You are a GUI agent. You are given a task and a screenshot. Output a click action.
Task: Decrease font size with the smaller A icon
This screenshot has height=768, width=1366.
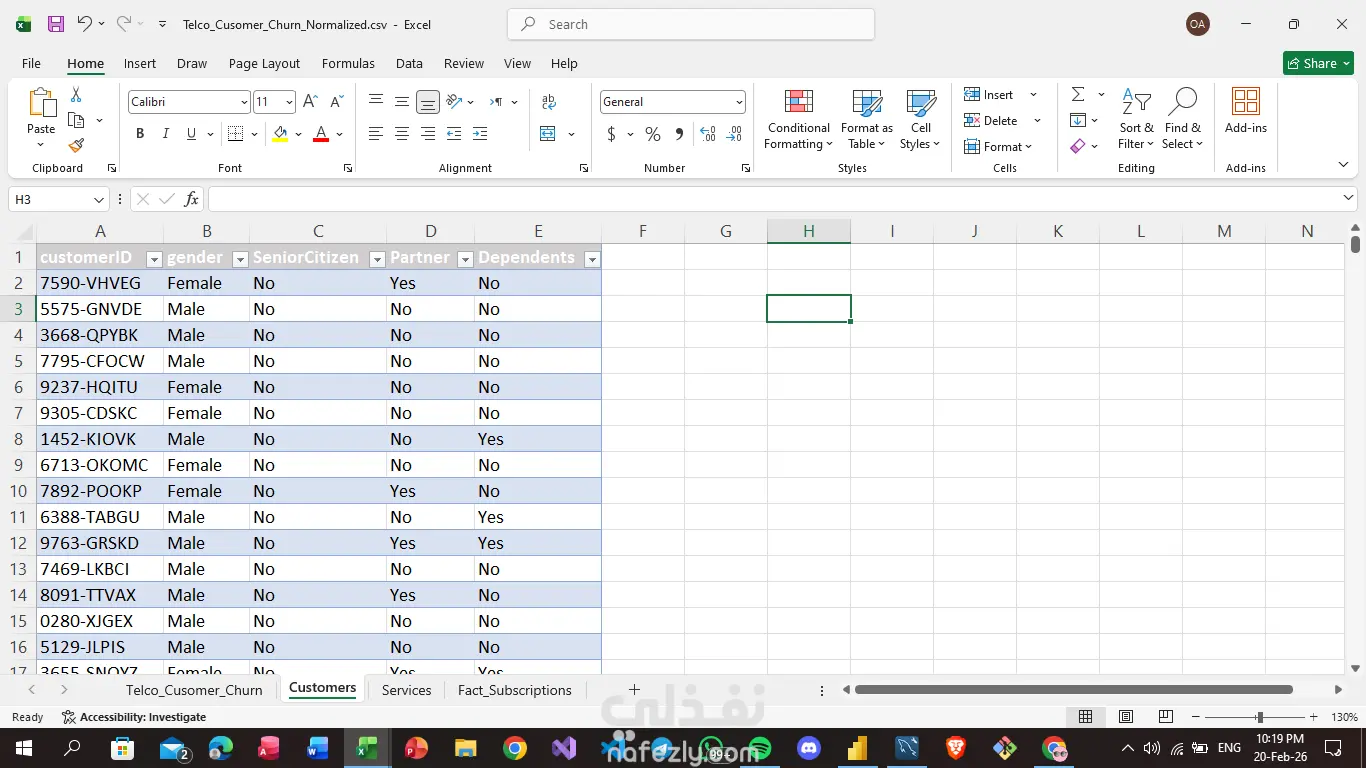point(337,102)
